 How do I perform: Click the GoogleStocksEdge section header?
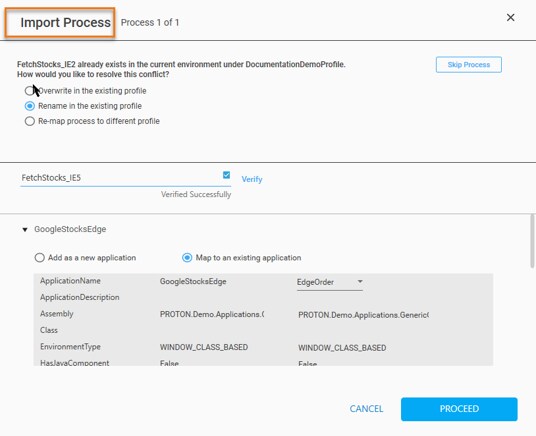70,229
